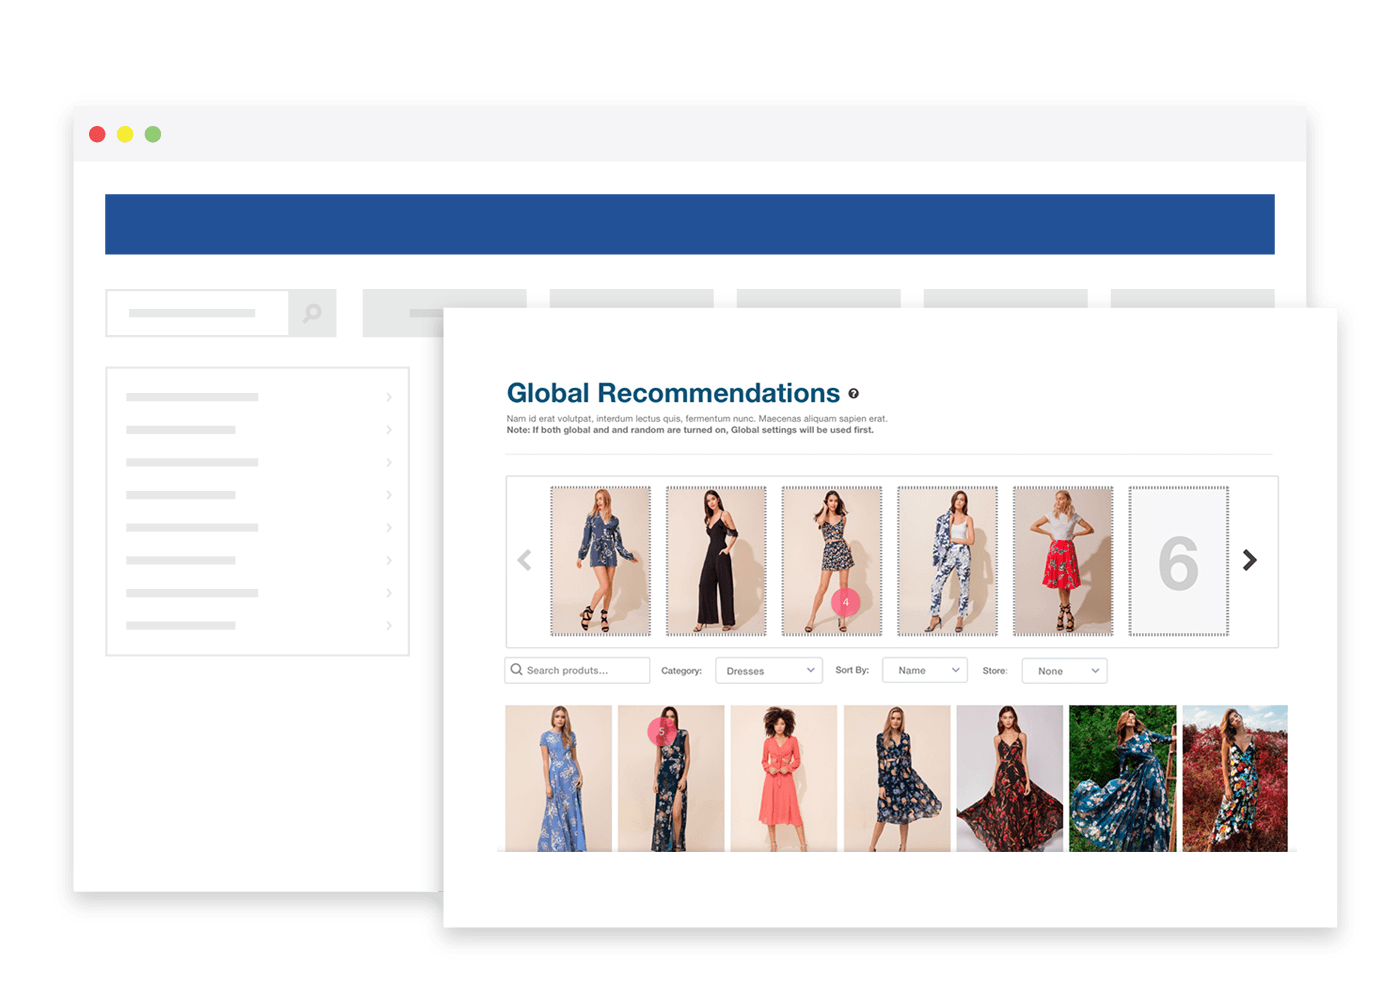
Task: Select the coral midi dress thumbnail
Action: pyautogui.click(x=783, y=780)
